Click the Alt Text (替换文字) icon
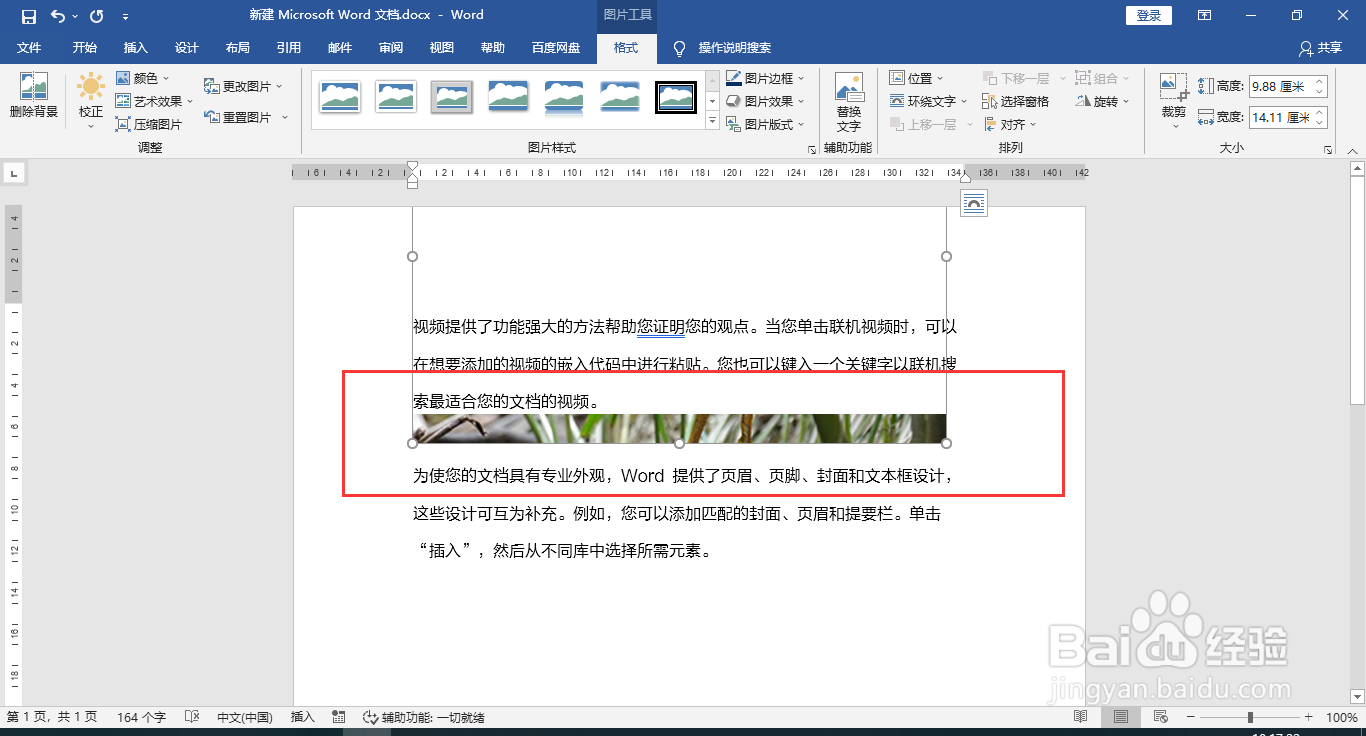 [849, 97]
